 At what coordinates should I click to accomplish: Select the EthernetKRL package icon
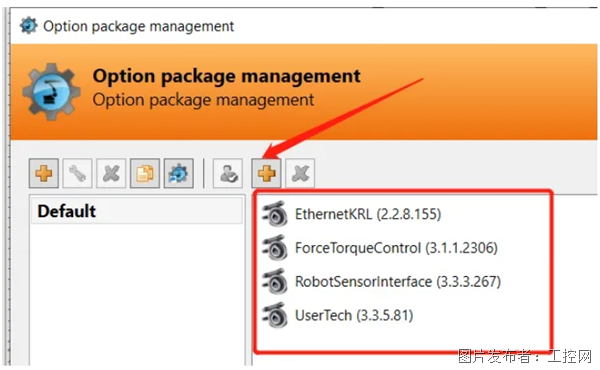275,214
